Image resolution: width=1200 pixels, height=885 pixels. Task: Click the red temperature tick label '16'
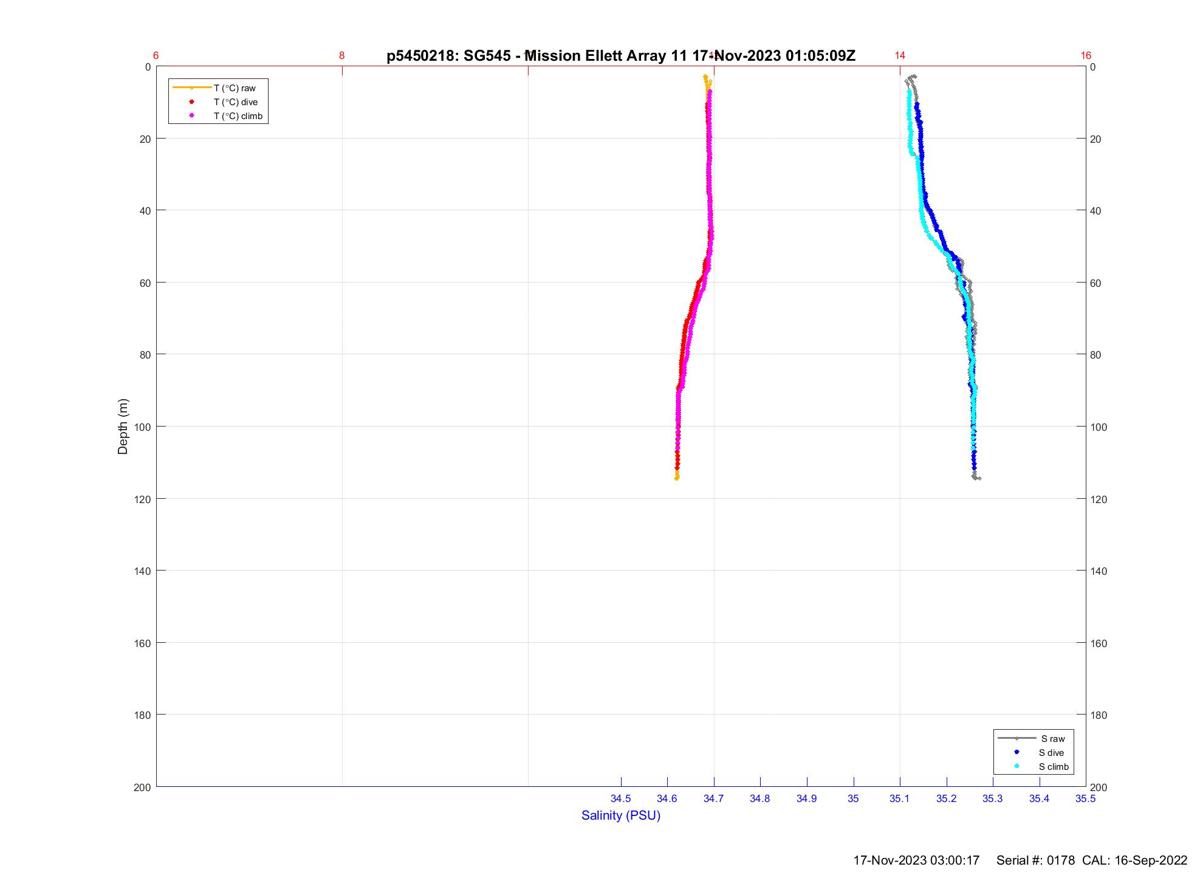pos(1086,56)
